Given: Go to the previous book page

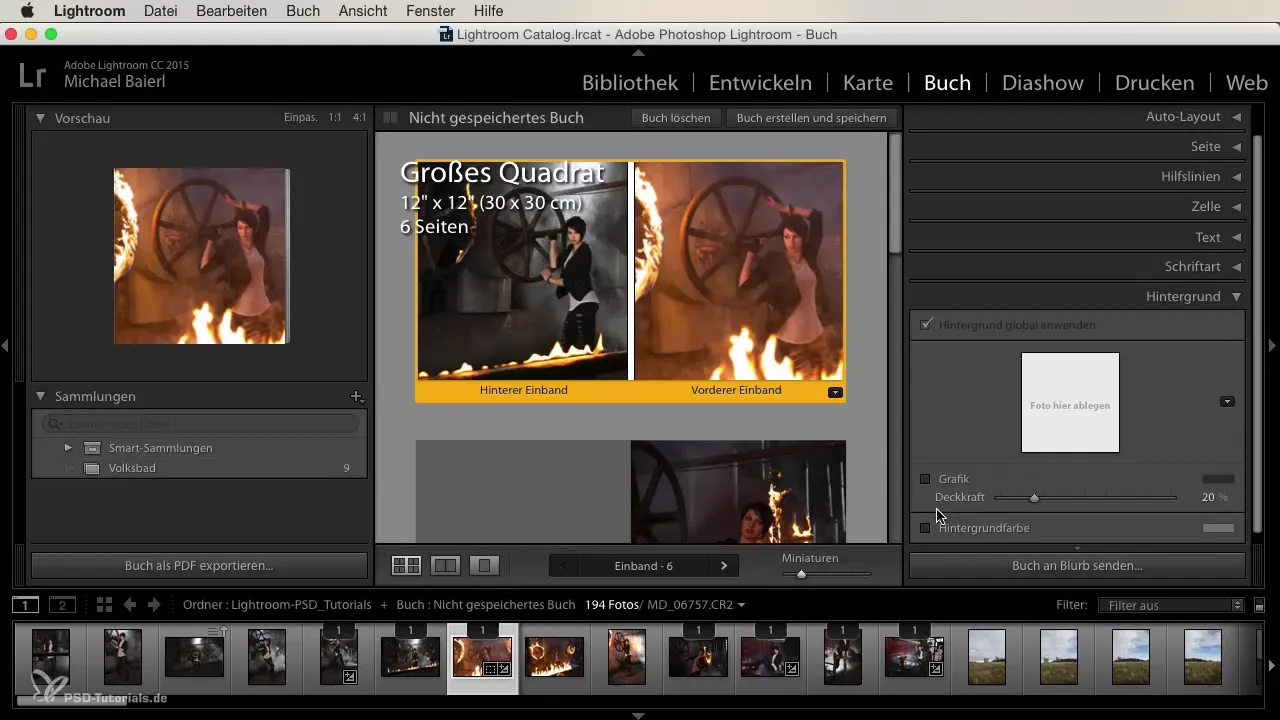Looking at the screenshot, I should point(564,566).
